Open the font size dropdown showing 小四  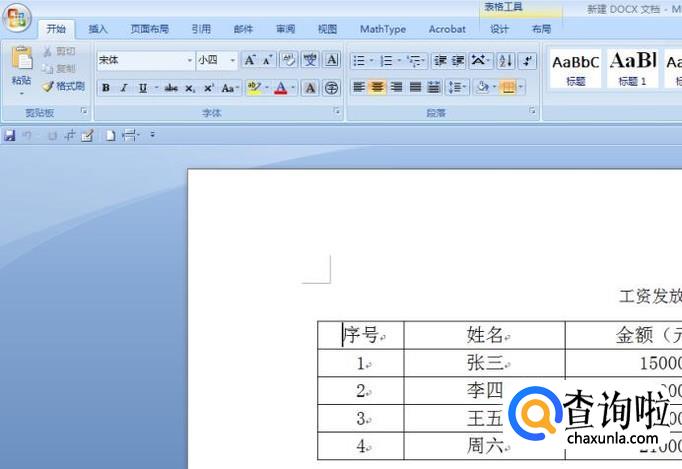click(233, 60)
